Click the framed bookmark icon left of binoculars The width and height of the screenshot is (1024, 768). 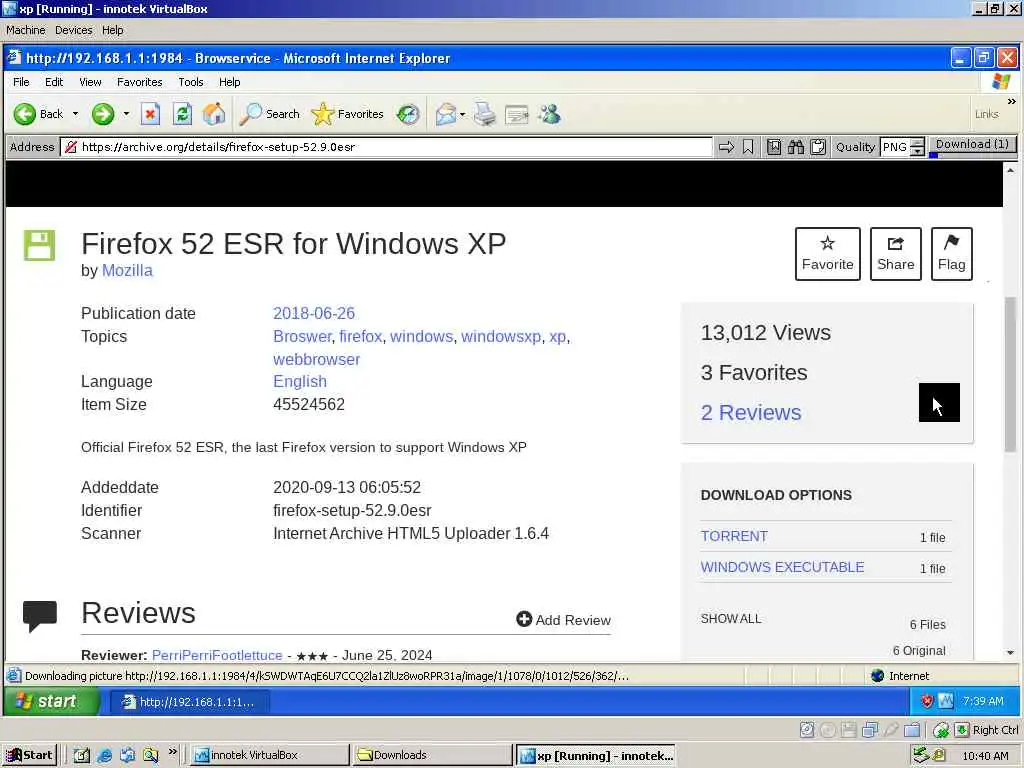[774, 147]
